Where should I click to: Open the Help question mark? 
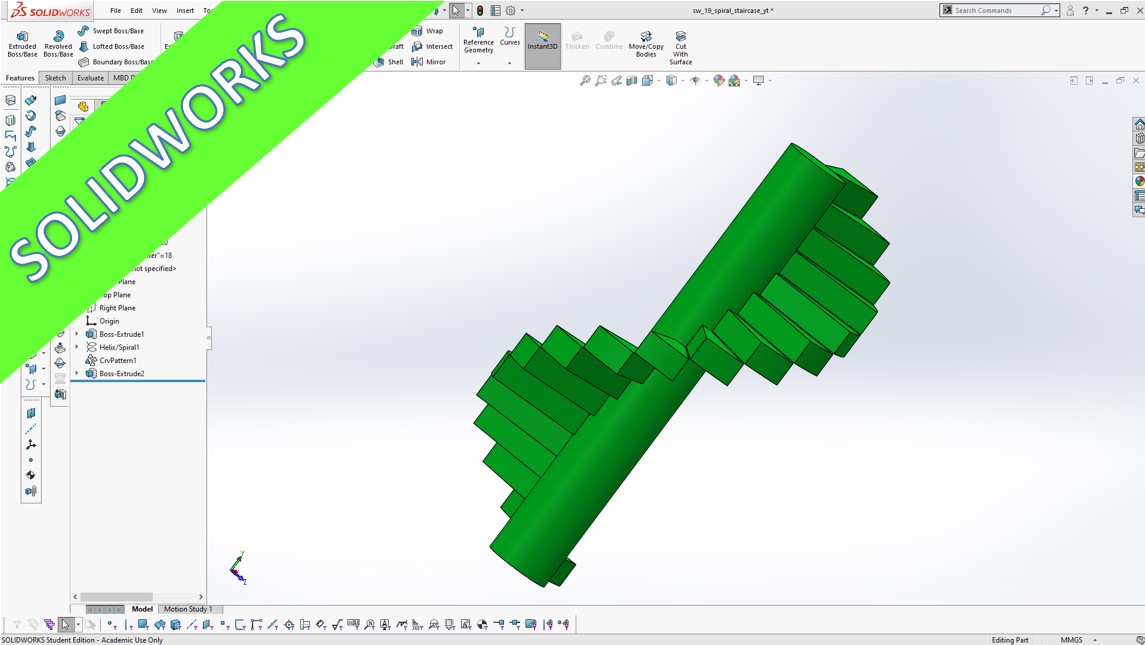(1085, 10)
